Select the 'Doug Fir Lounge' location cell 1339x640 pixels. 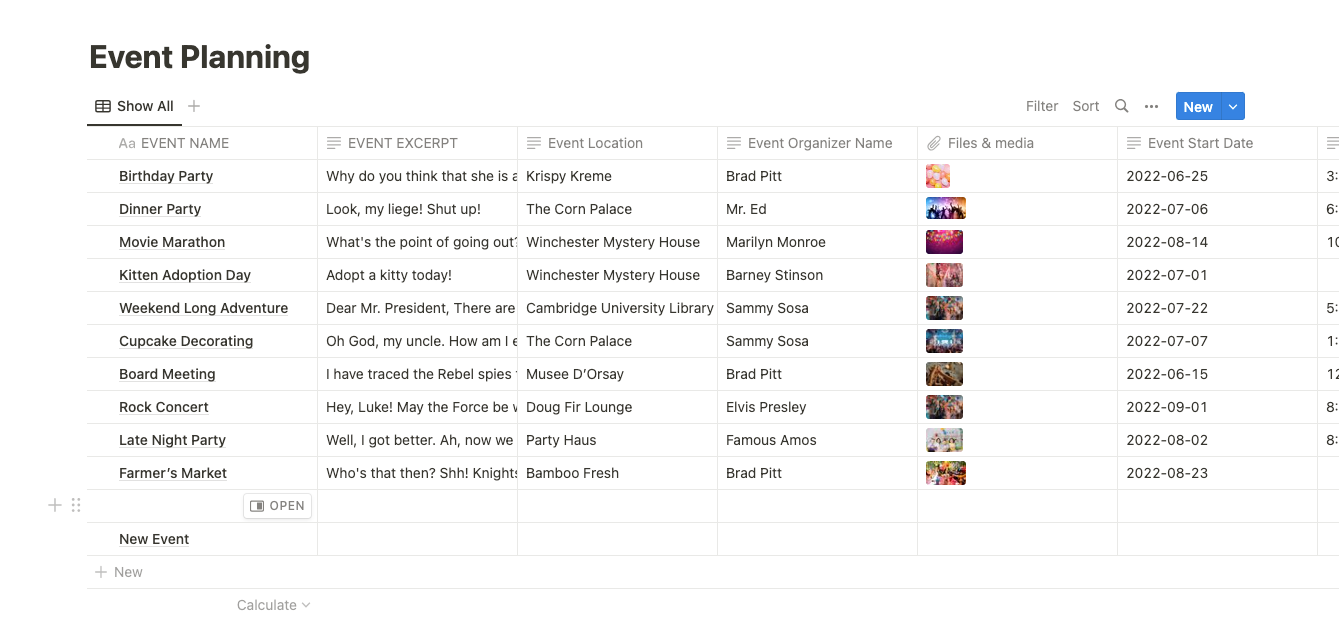pos(617,407)
